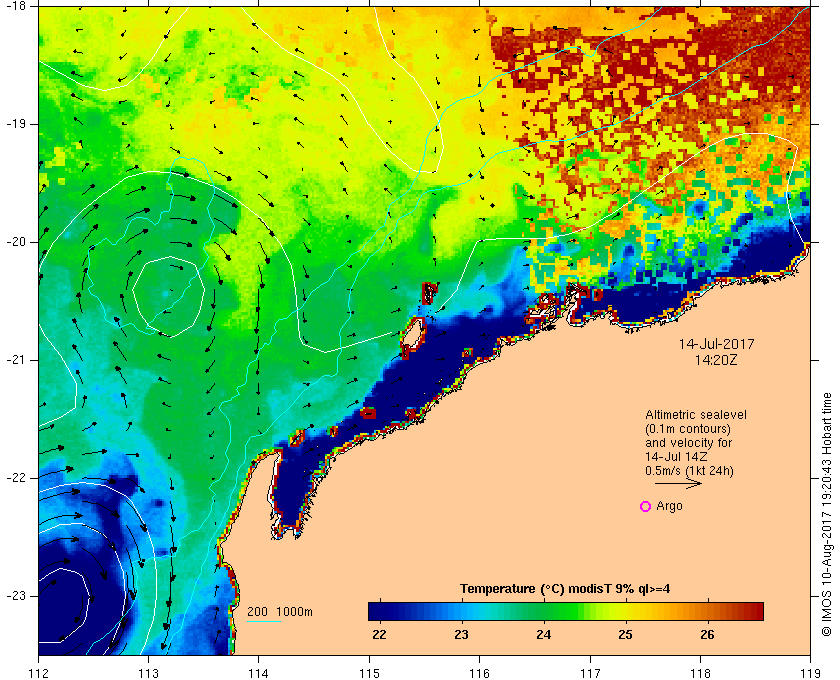840x680 pixels.
Task: Click latitude axis label '-23'
Action: pyautogui.click(x=15, y=596)
